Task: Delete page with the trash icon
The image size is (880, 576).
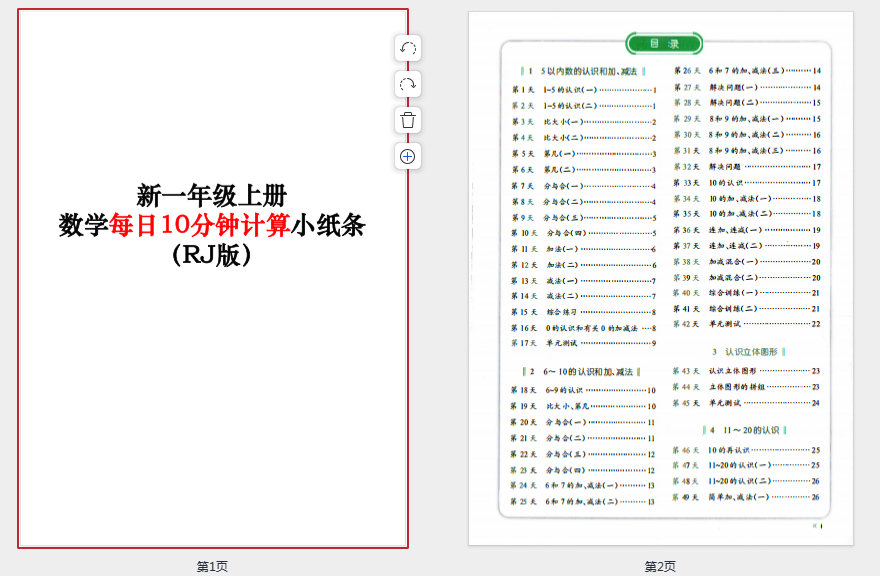Action: 408,120
